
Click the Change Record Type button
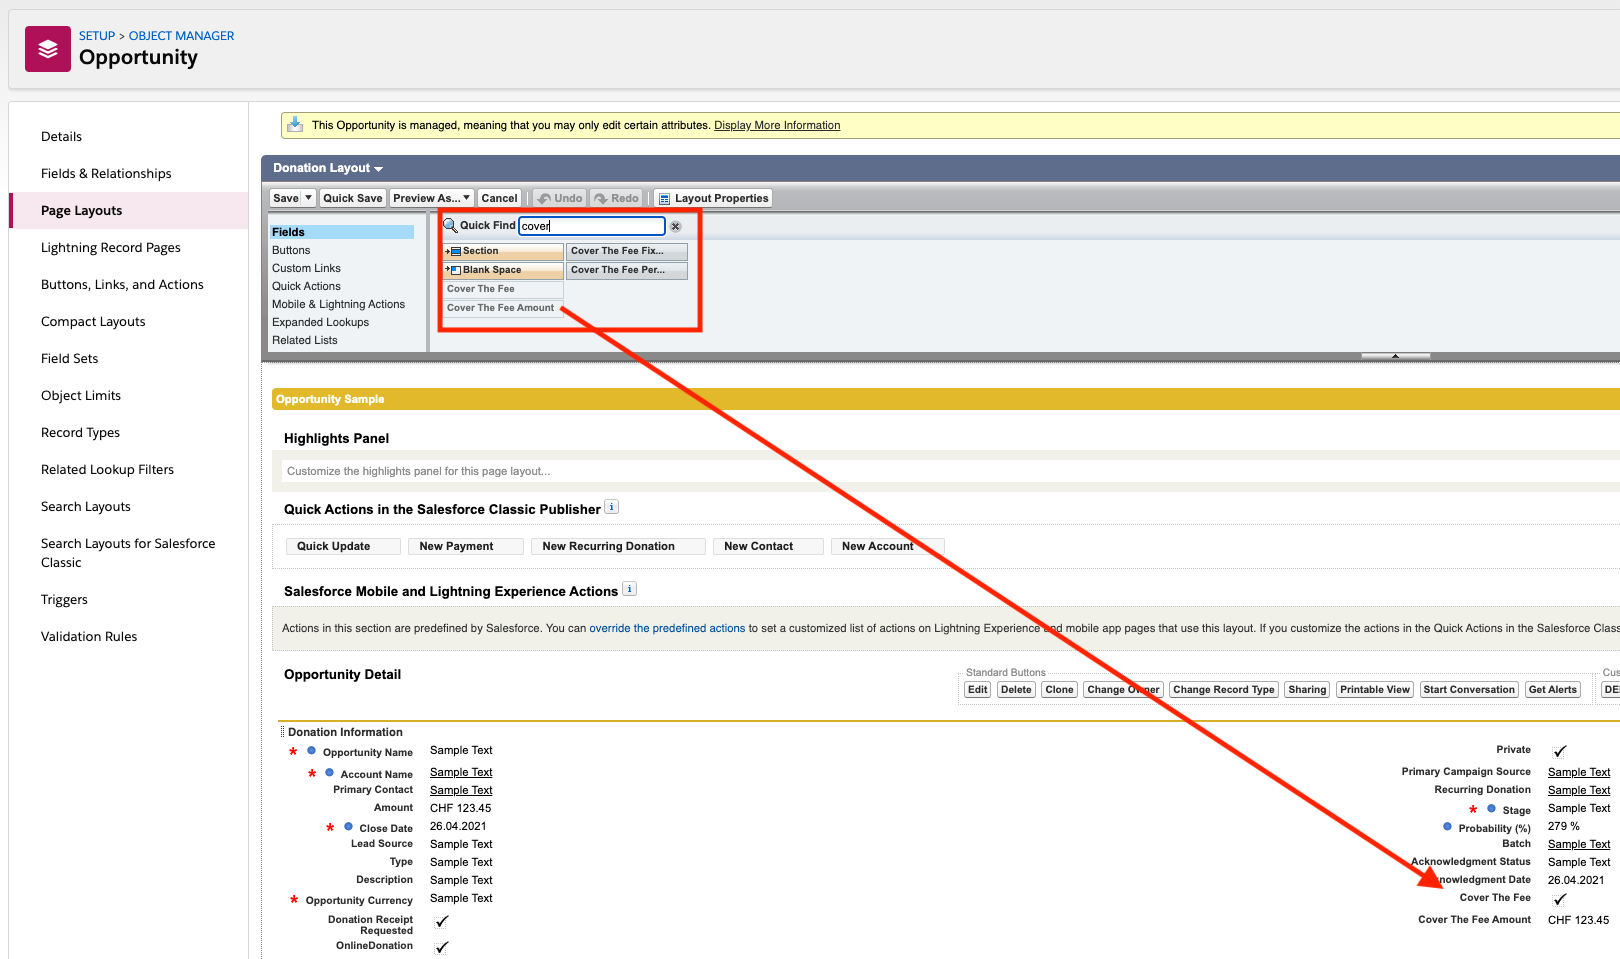1224,690
